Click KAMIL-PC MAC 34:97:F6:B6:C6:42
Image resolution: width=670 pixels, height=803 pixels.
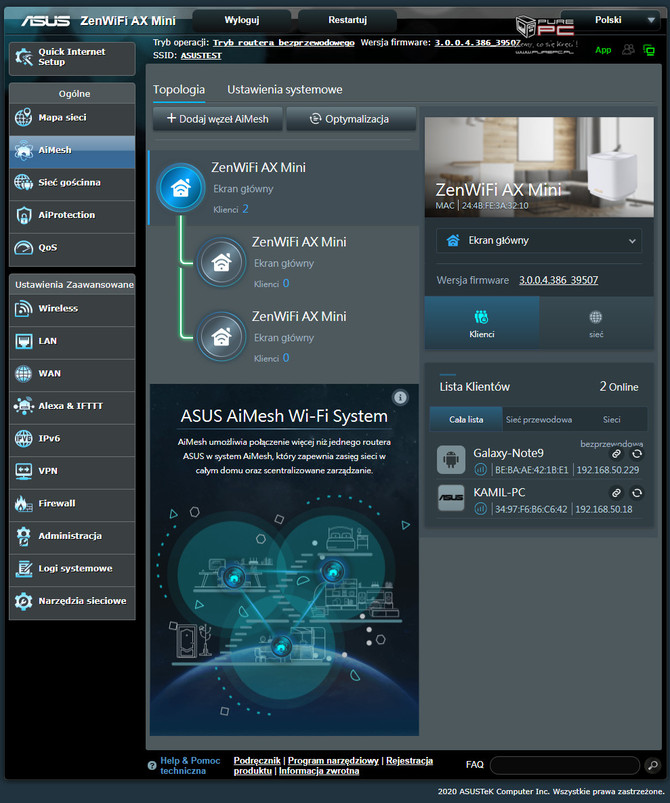click(x=531, y=510)
